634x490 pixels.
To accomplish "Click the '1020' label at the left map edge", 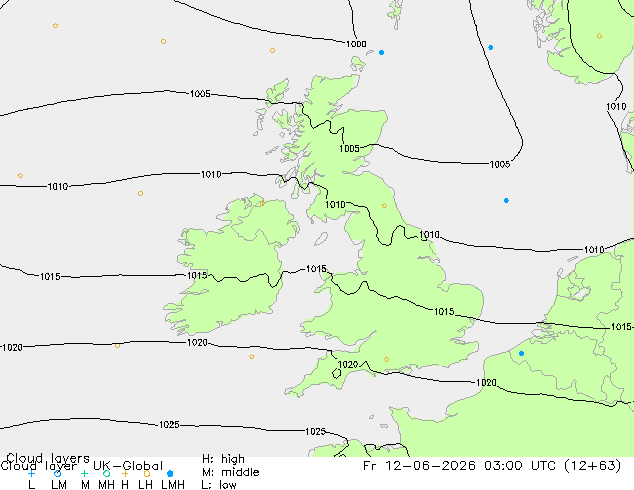I will (13, 347).
